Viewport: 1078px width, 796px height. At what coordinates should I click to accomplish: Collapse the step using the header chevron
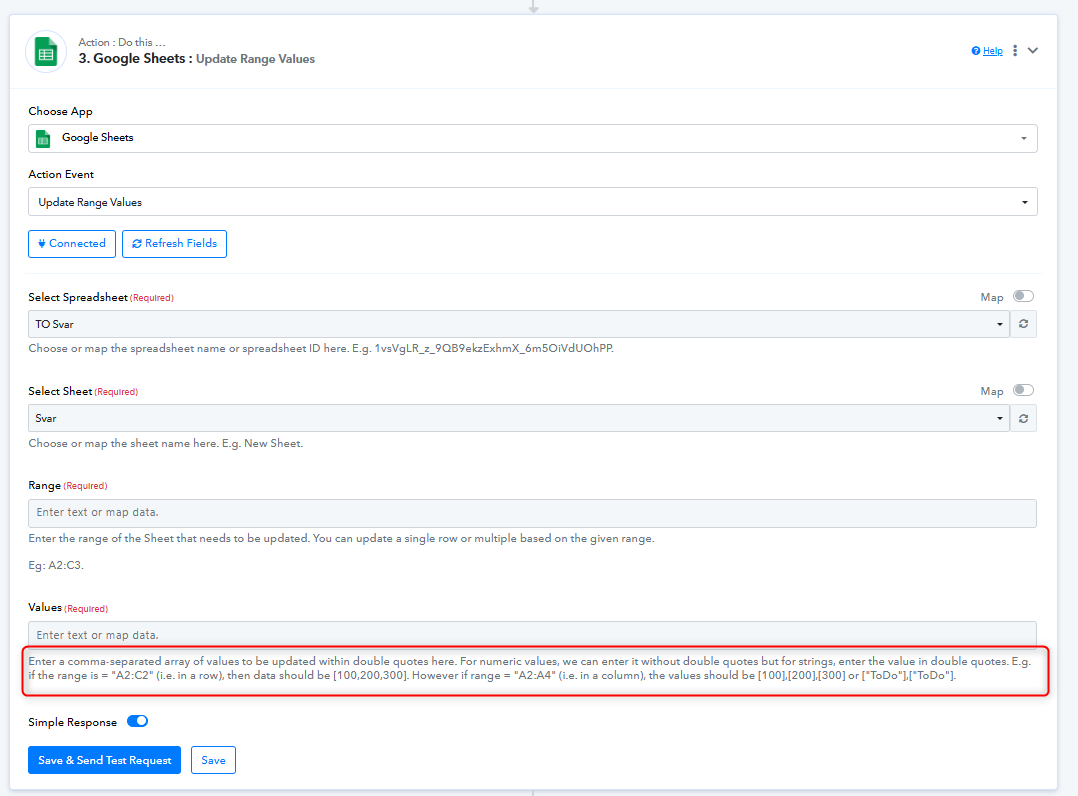point(1033,51)
